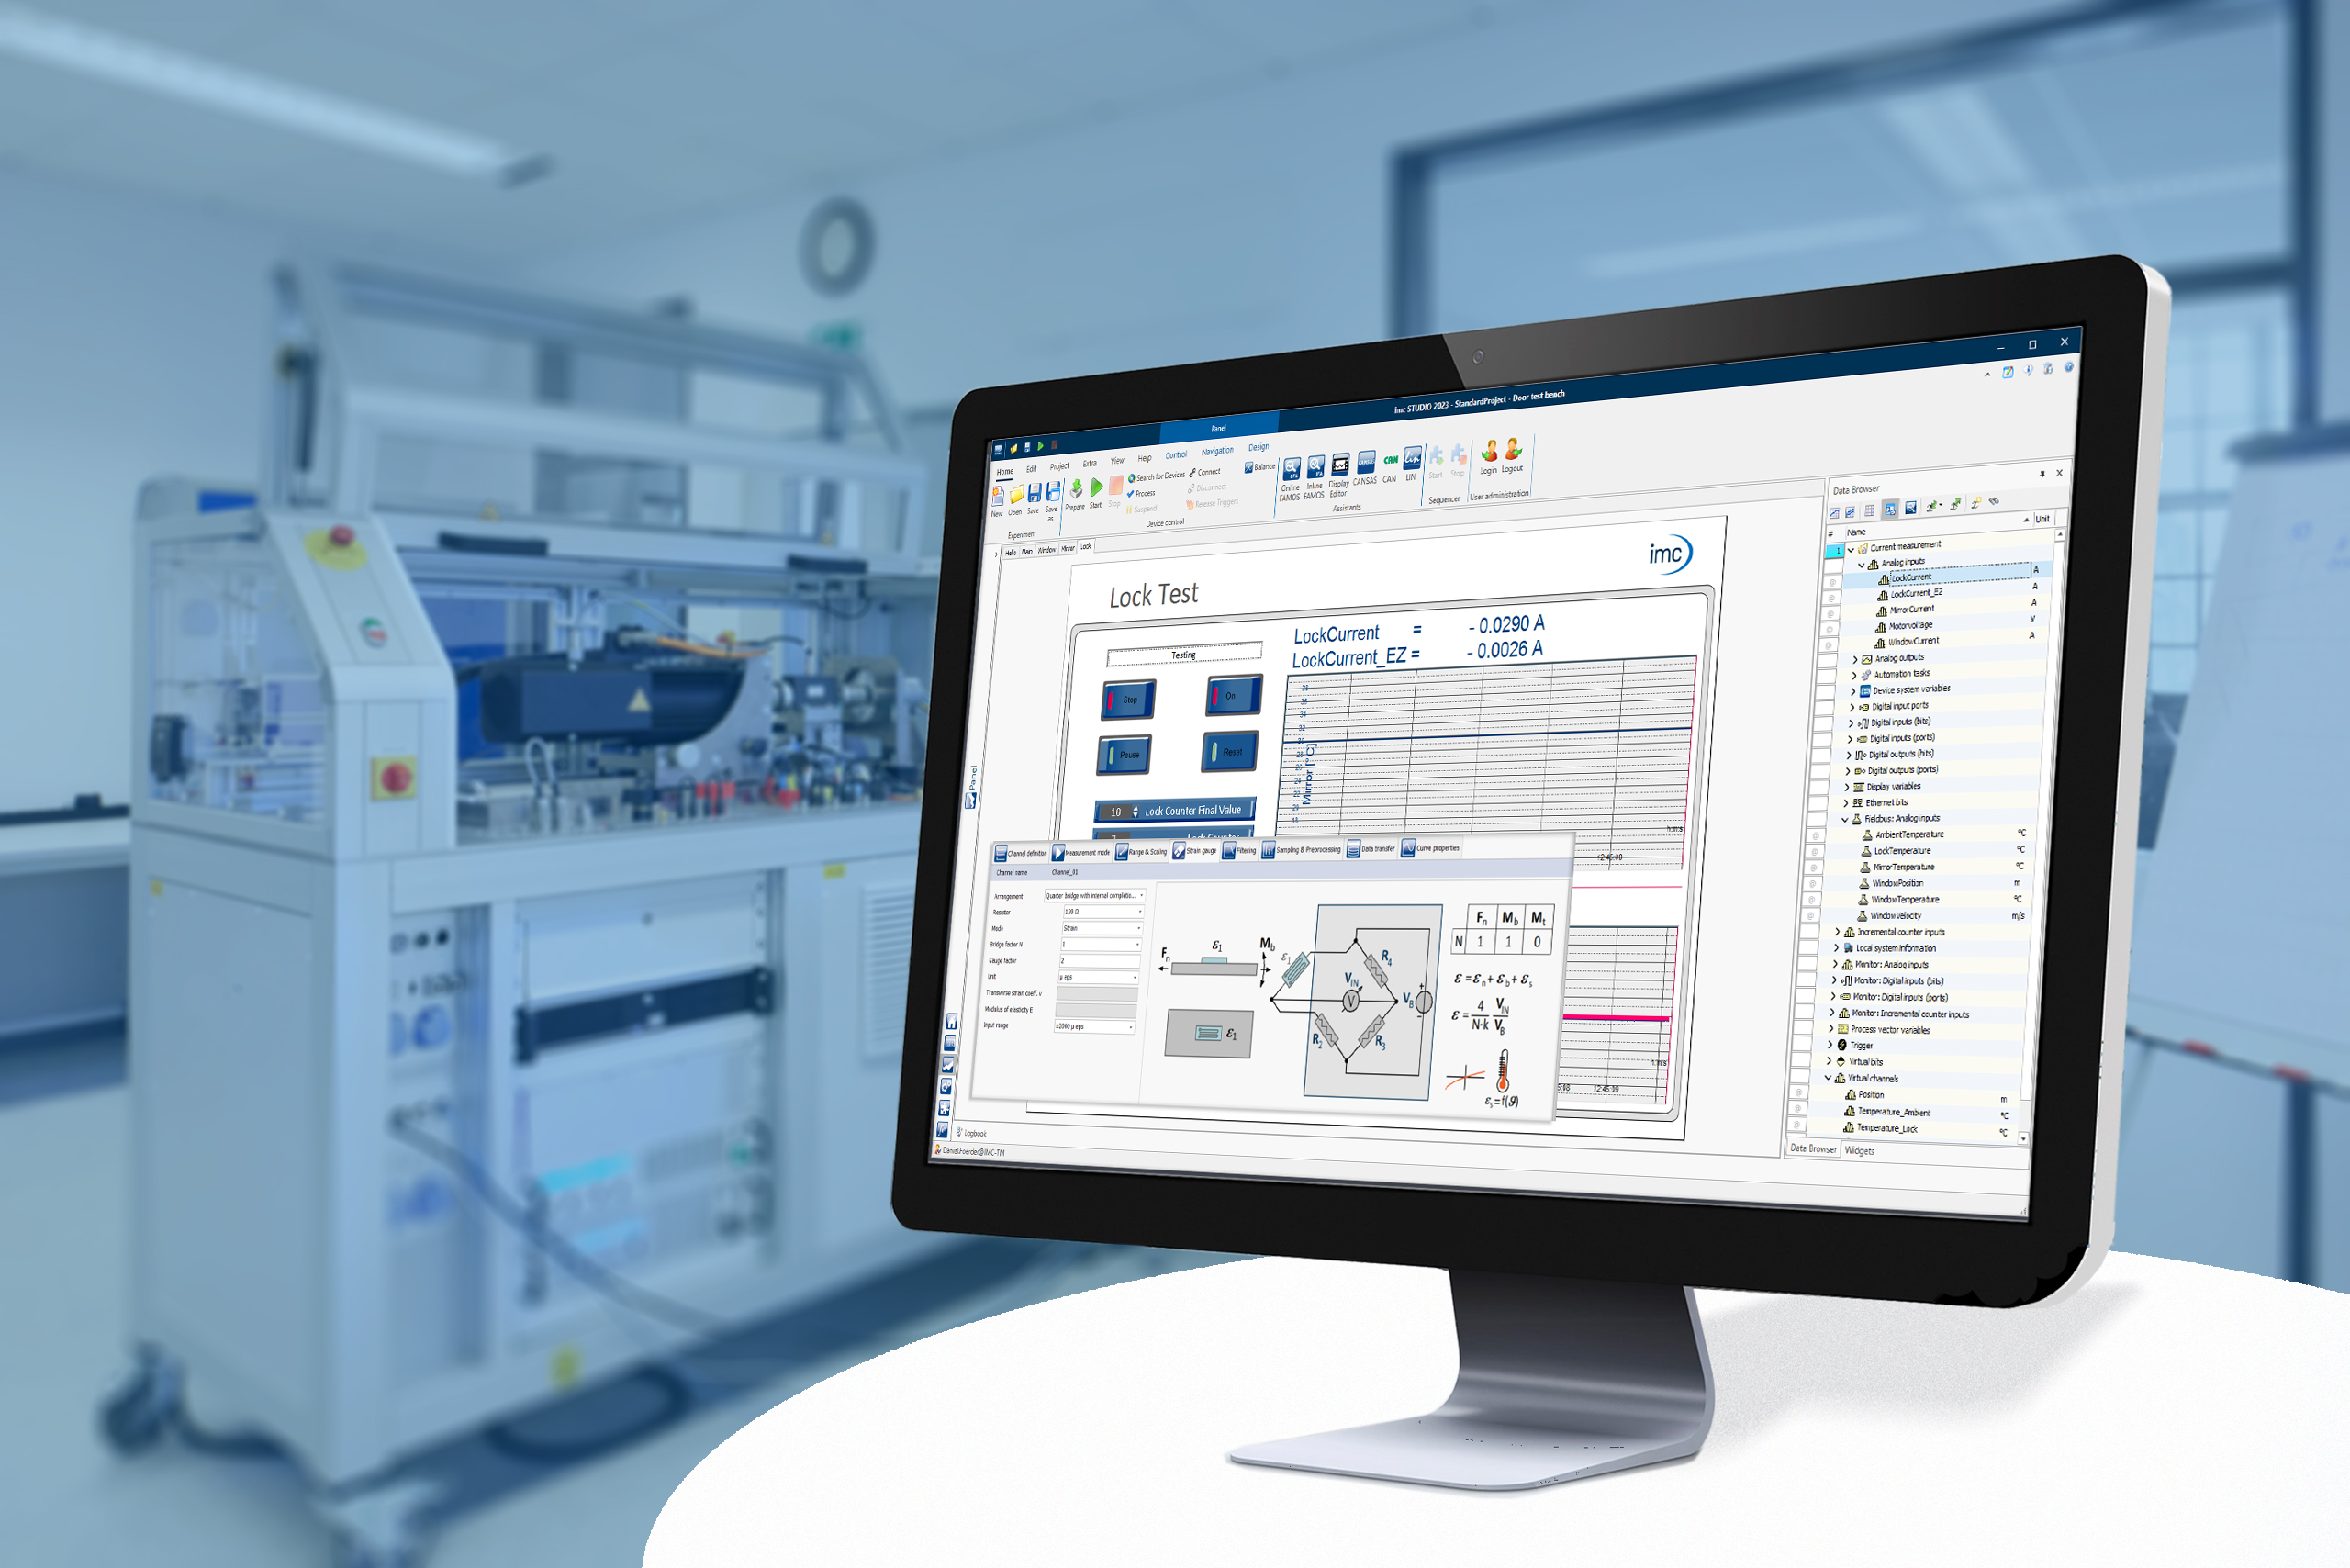This screenshot has width=2350, height=1568.
Task: Toggle the Process checkmark option
Action: coord(1141,494)
